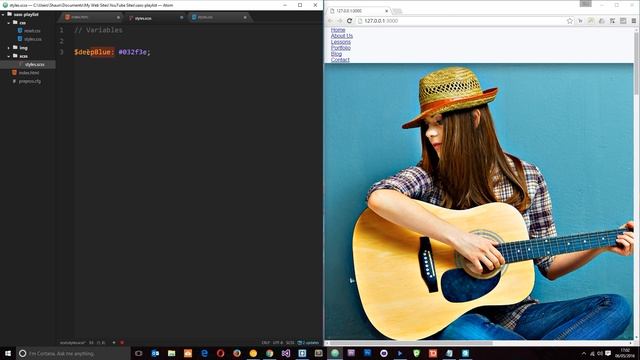Open Visual Studio from the taskbar
Viewport: 640px width, 360px height.
286,353
